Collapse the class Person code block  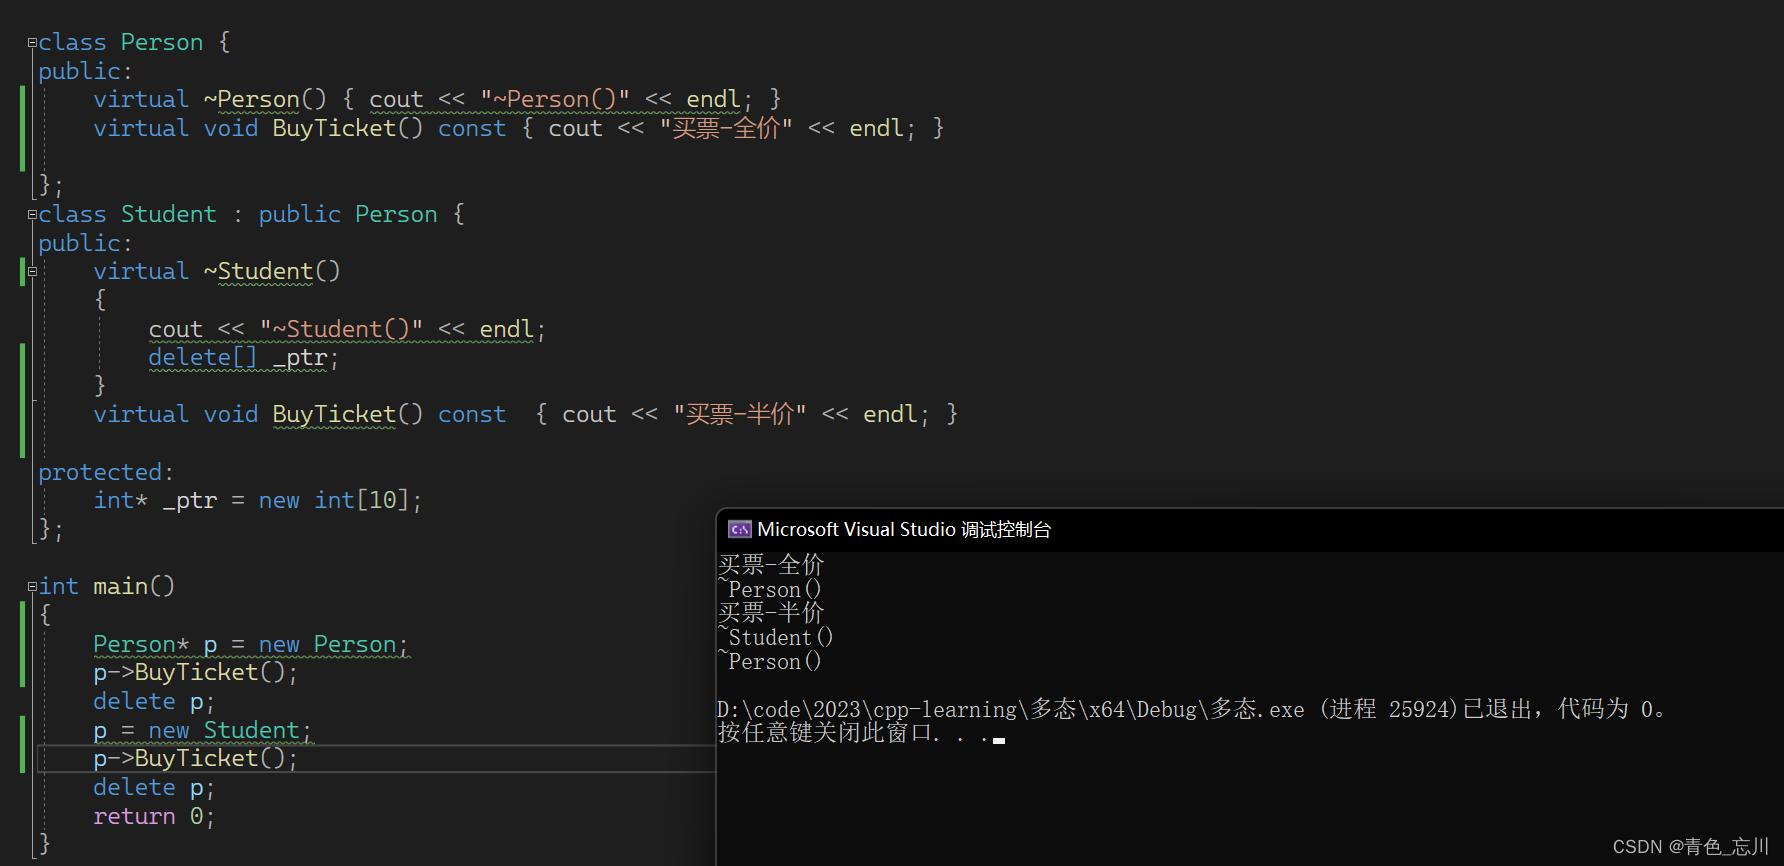tap(32, 43)
